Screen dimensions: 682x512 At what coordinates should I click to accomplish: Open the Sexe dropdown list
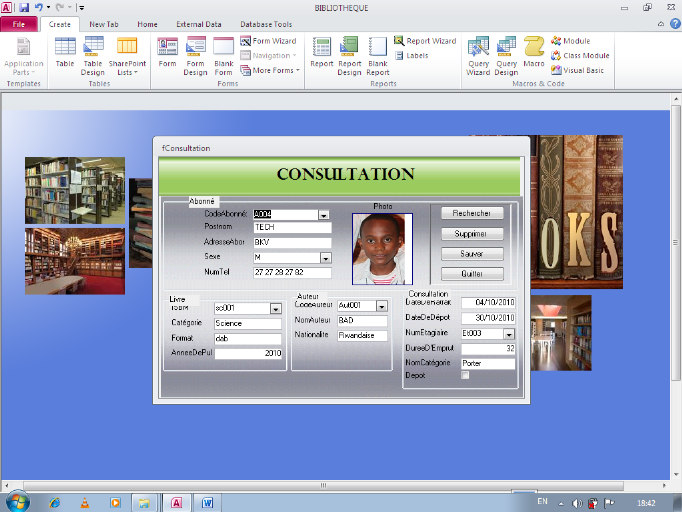point(325,257)
